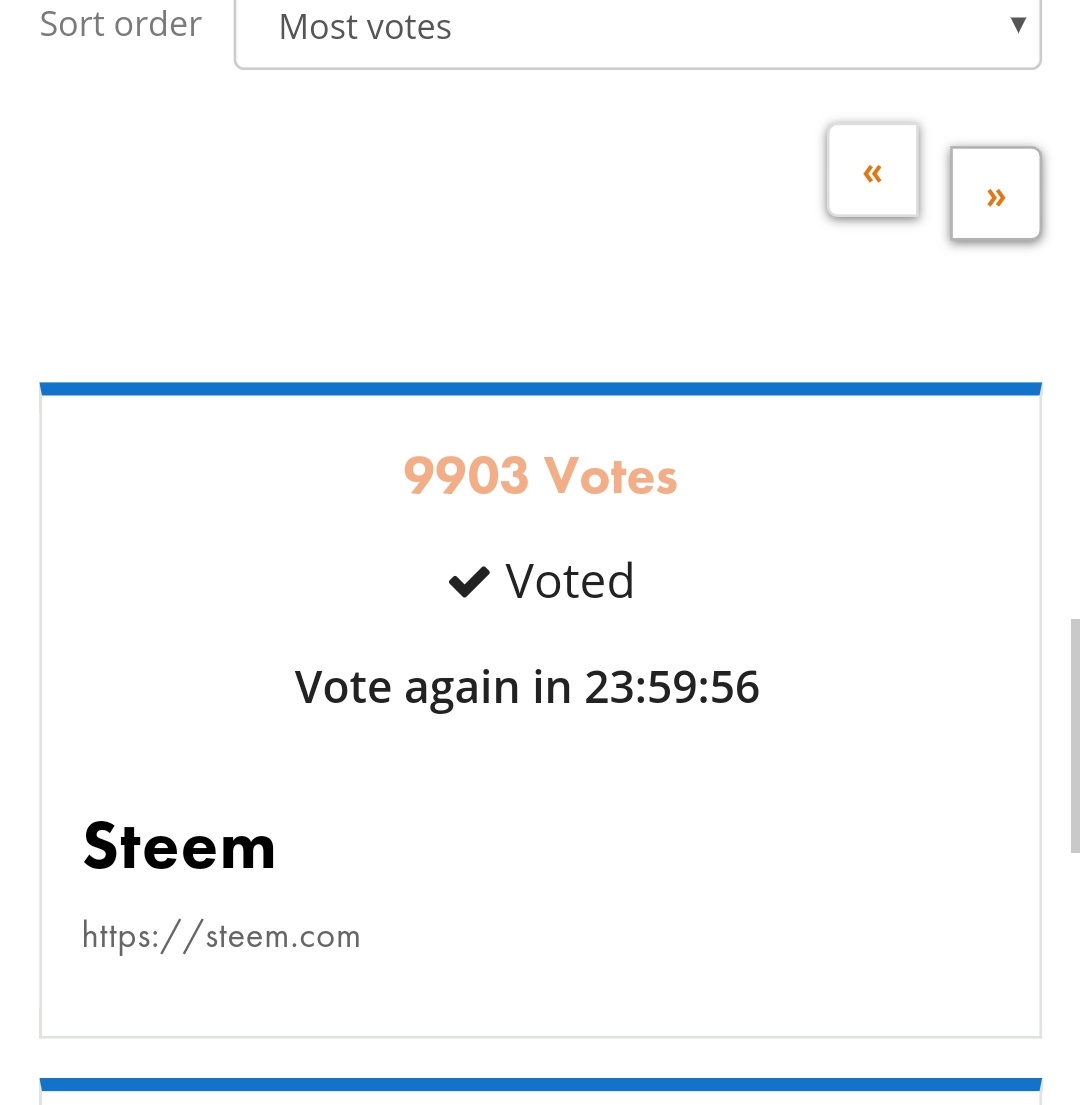The height and width of the screenshot is (1105, 1080).
Task: Click the '9903' number in the vote count
Action: pyautogui.click(x=466, y=476)
